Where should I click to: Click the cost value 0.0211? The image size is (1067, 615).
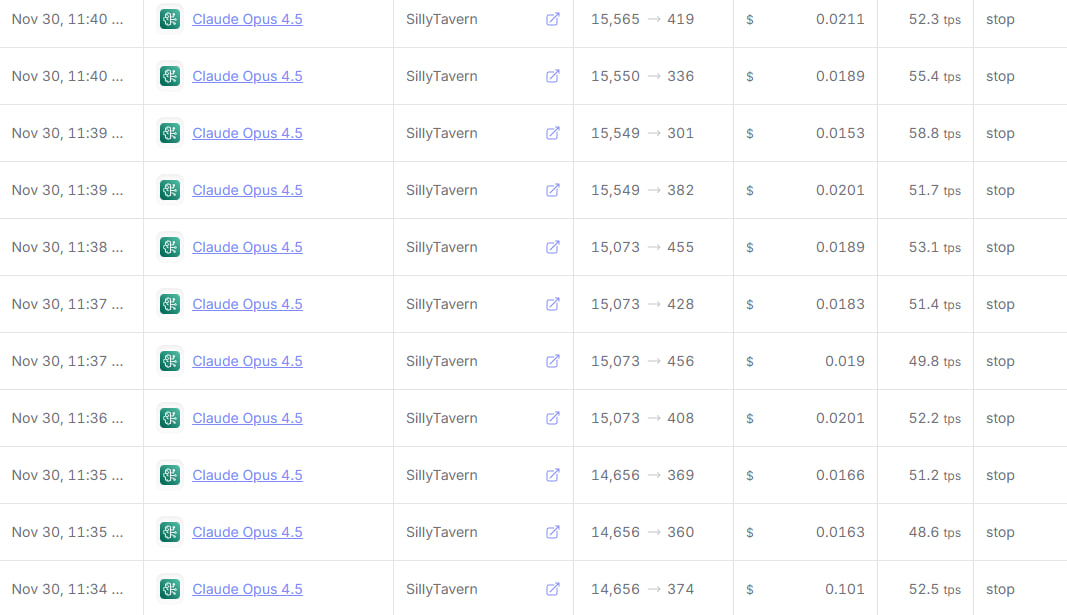pyautogui.click(x=840, y=19)
